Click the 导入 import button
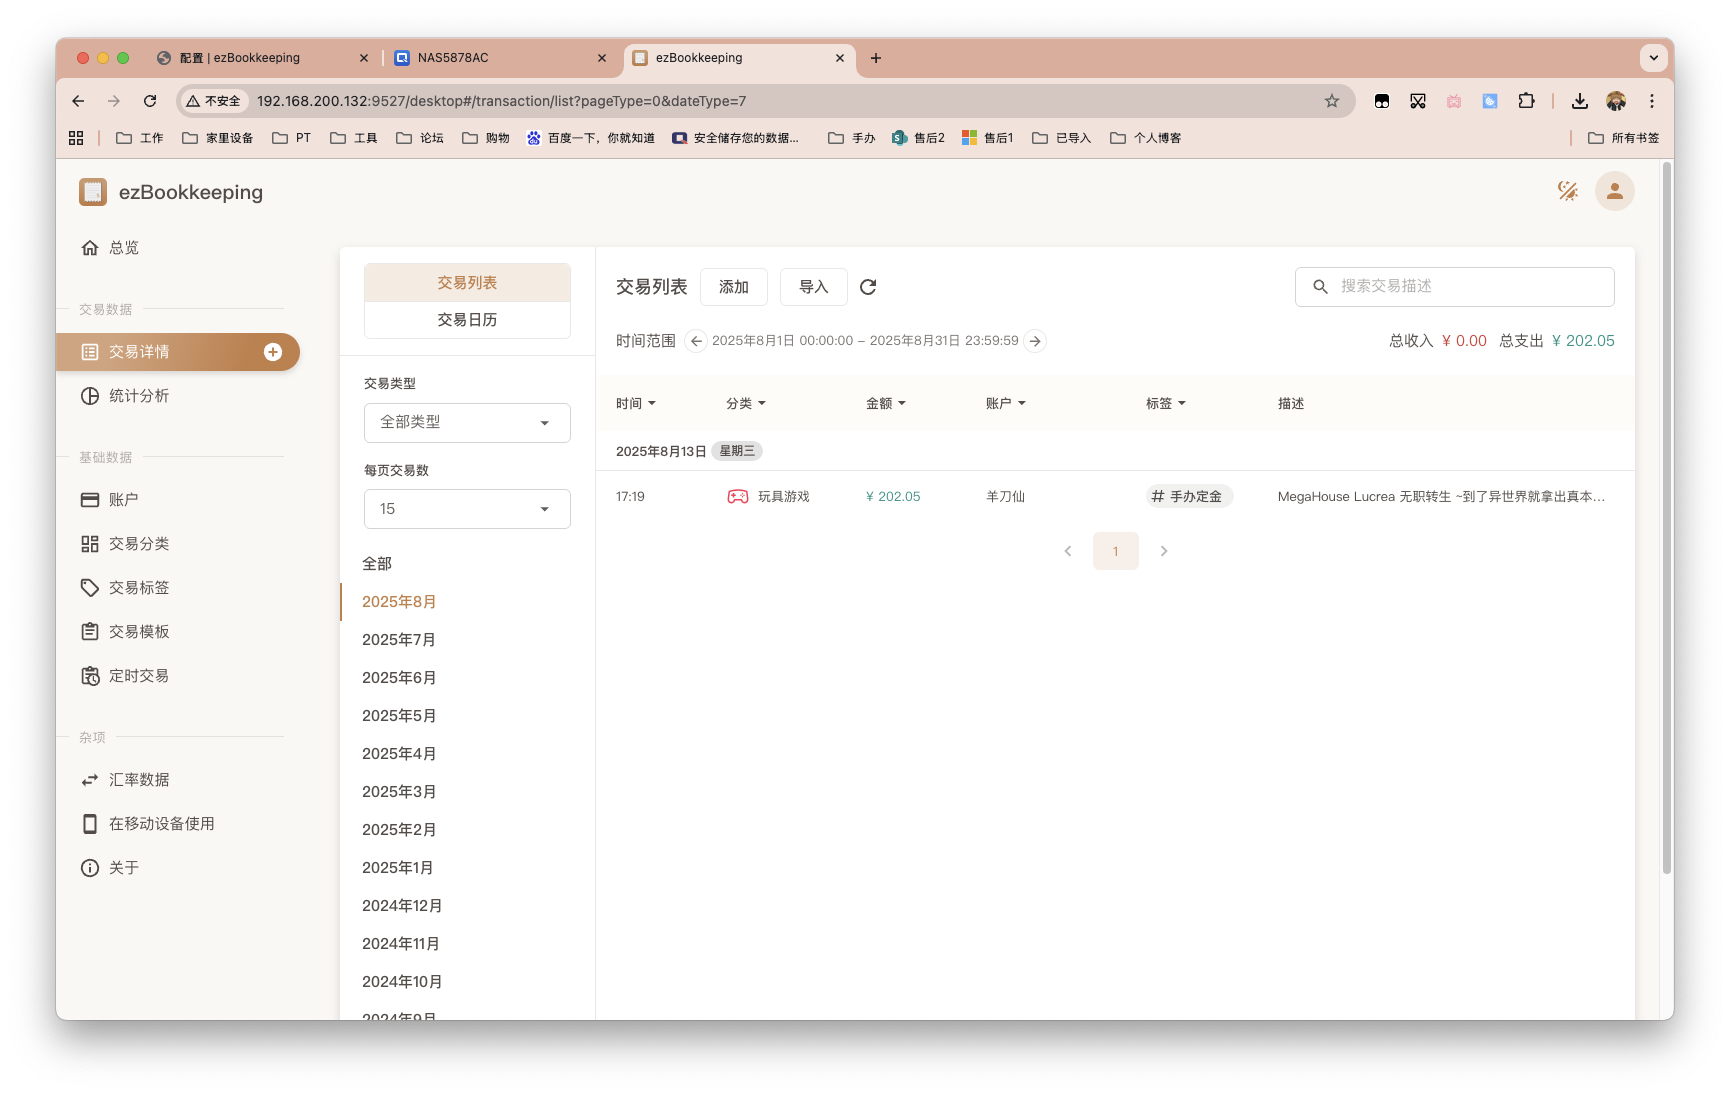 coord(813,287)
